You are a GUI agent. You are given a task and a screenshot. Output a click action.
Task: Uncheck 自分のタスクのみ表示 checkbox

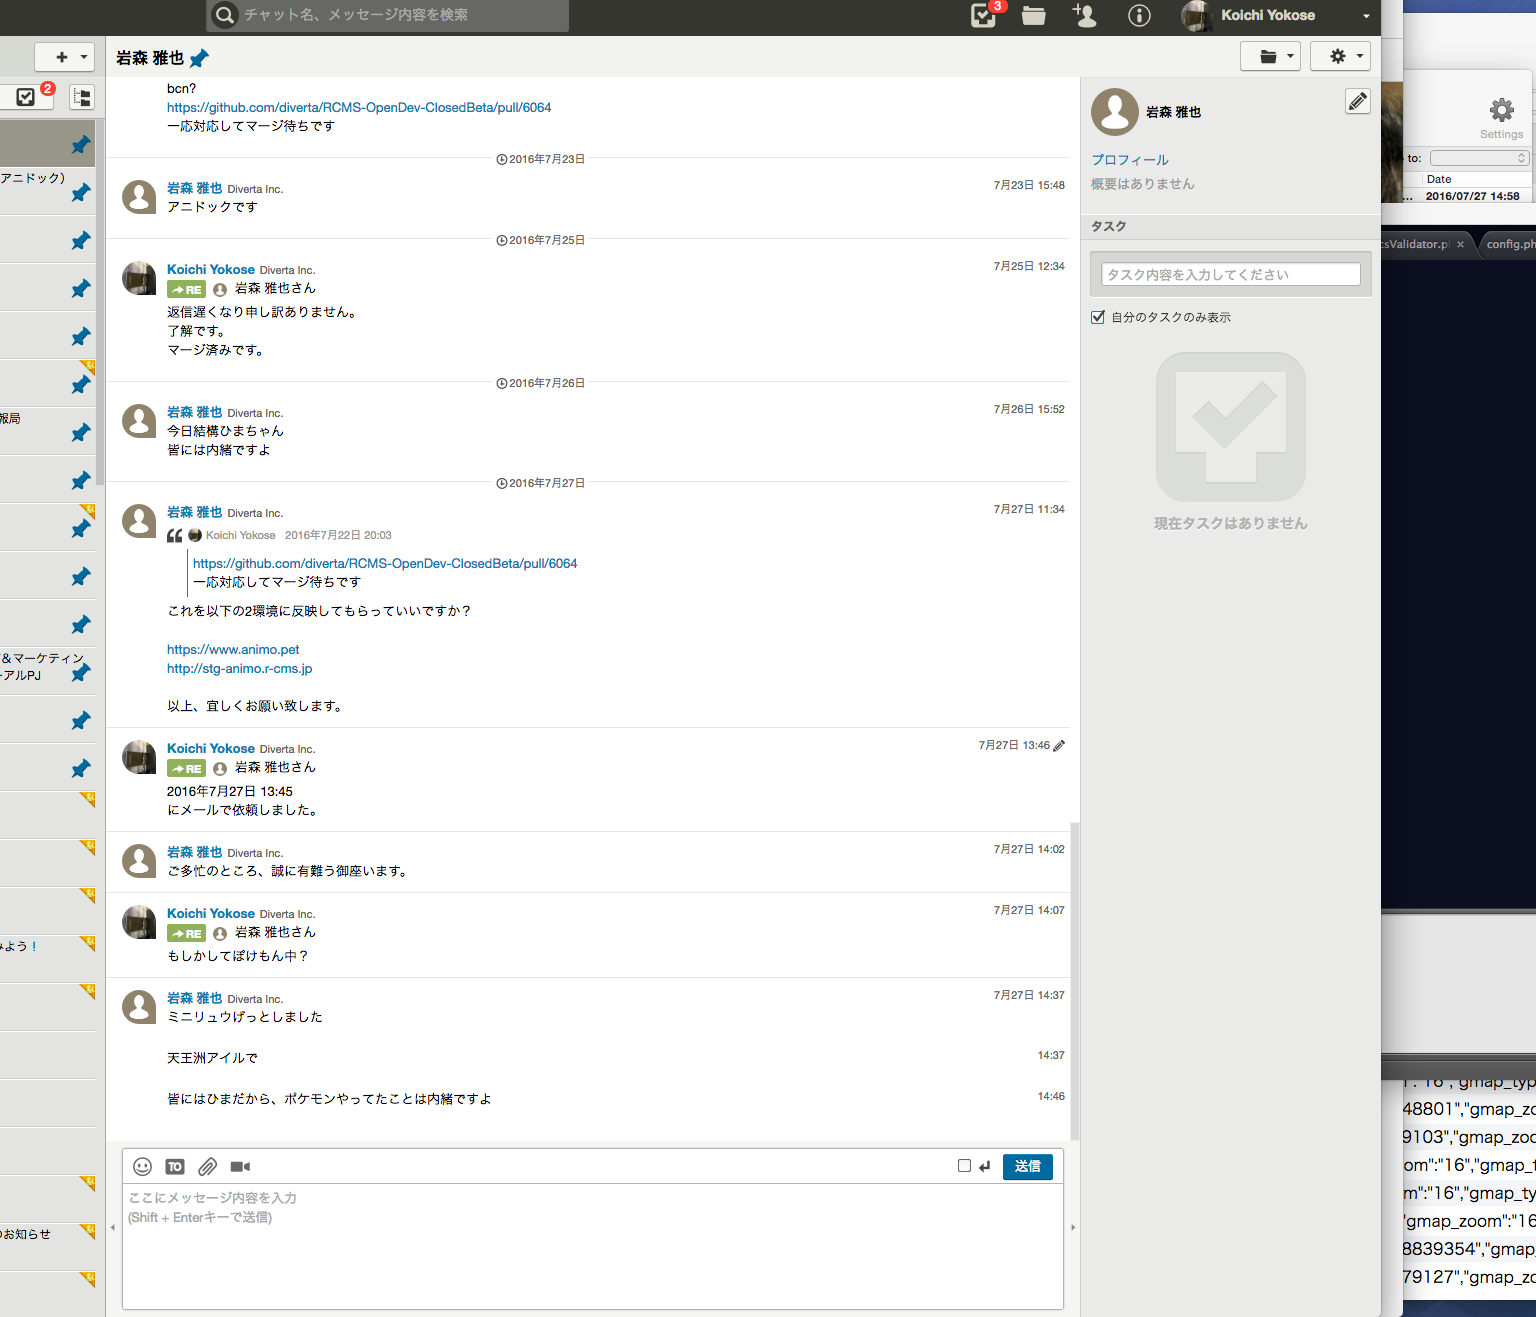coord(1098,317)
